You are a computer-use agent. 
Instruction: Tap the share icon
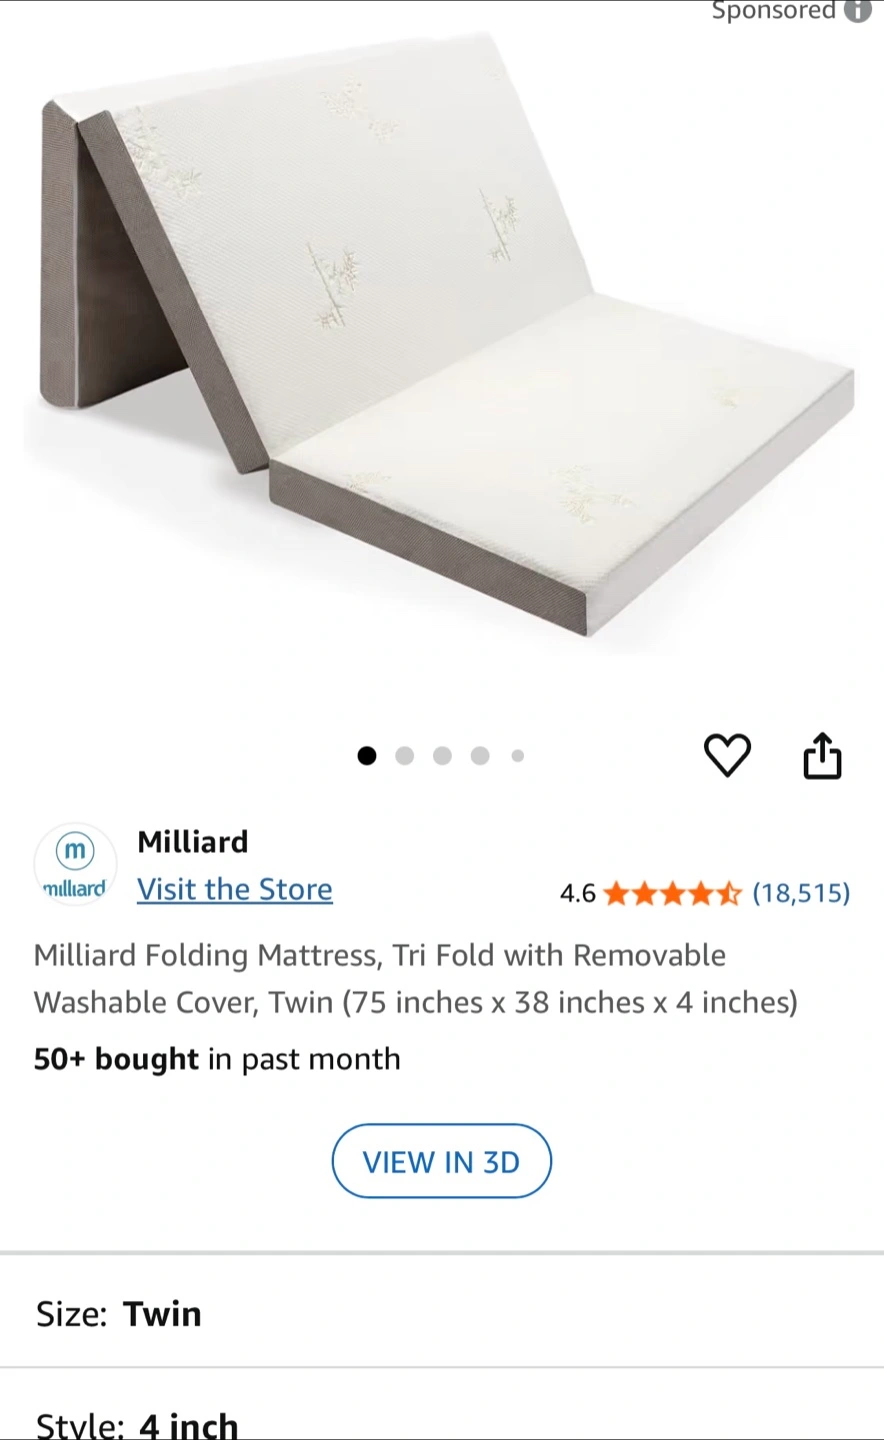822,756
